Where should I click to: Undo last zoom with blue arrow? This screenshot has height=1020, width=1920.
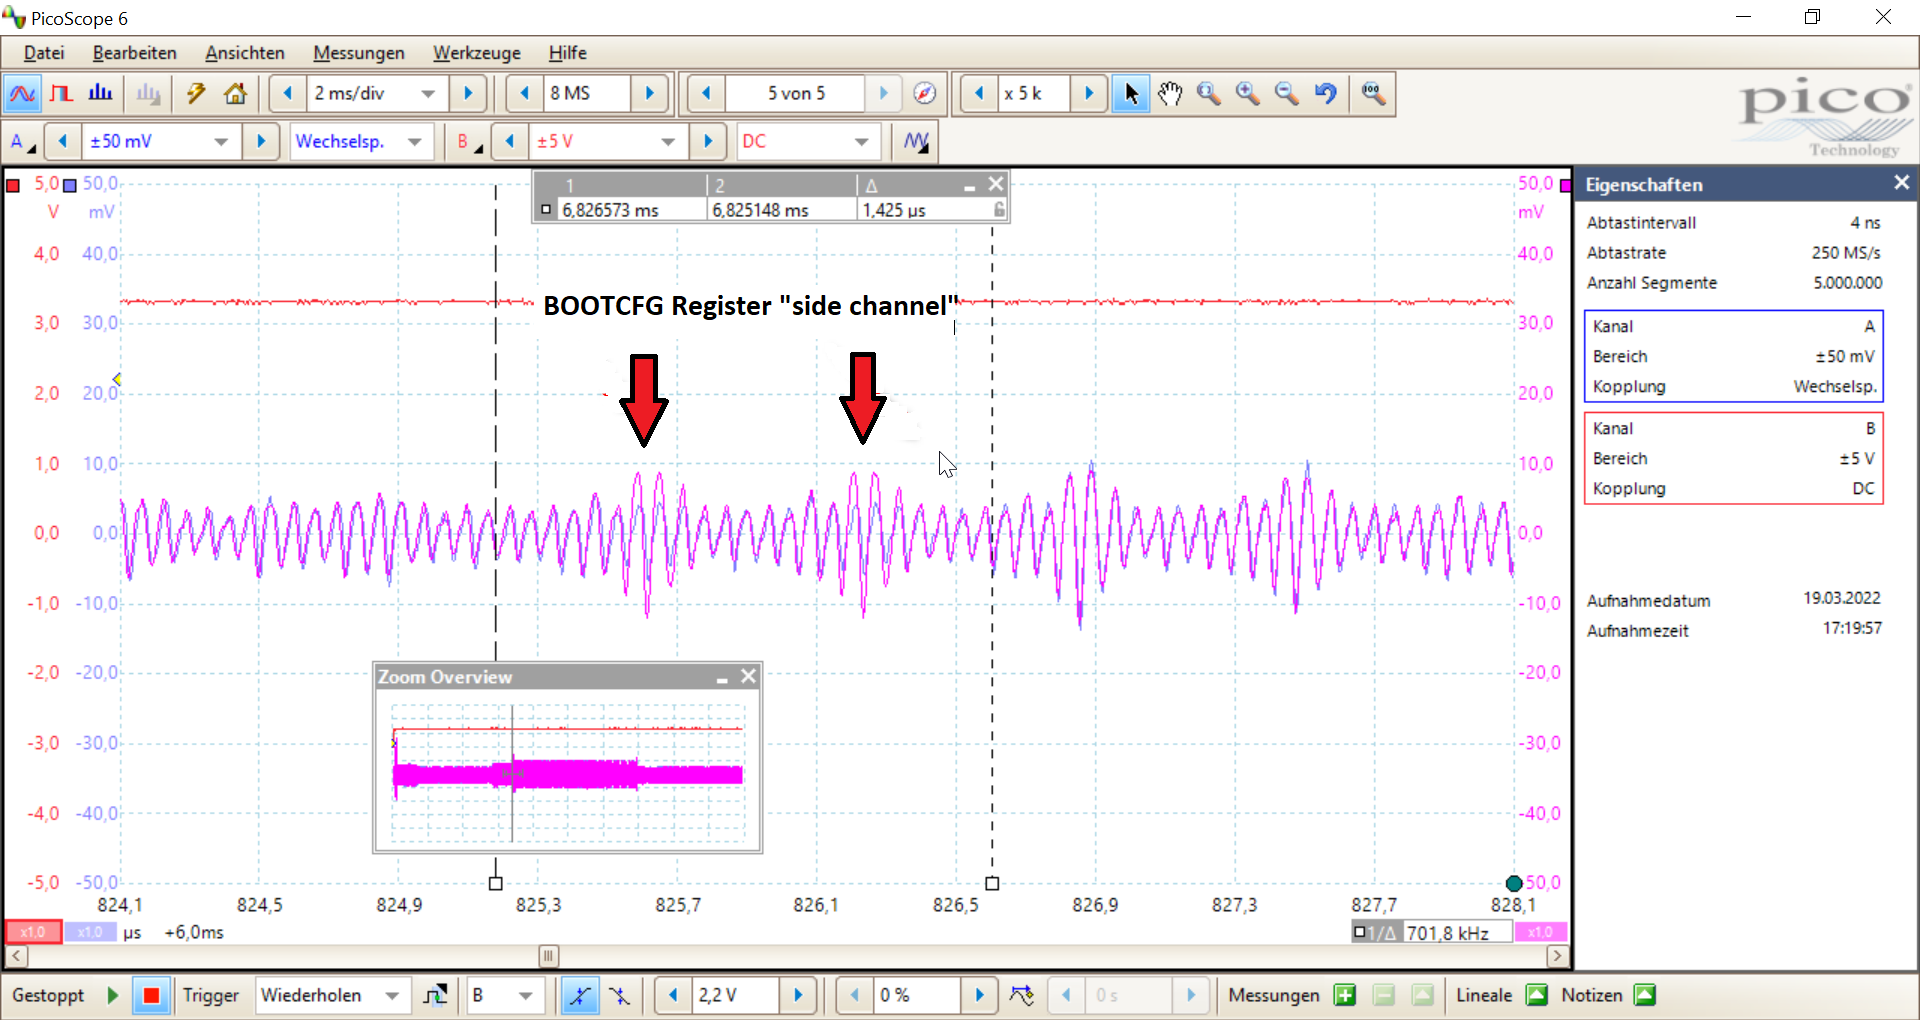(x=1326, y=94)
